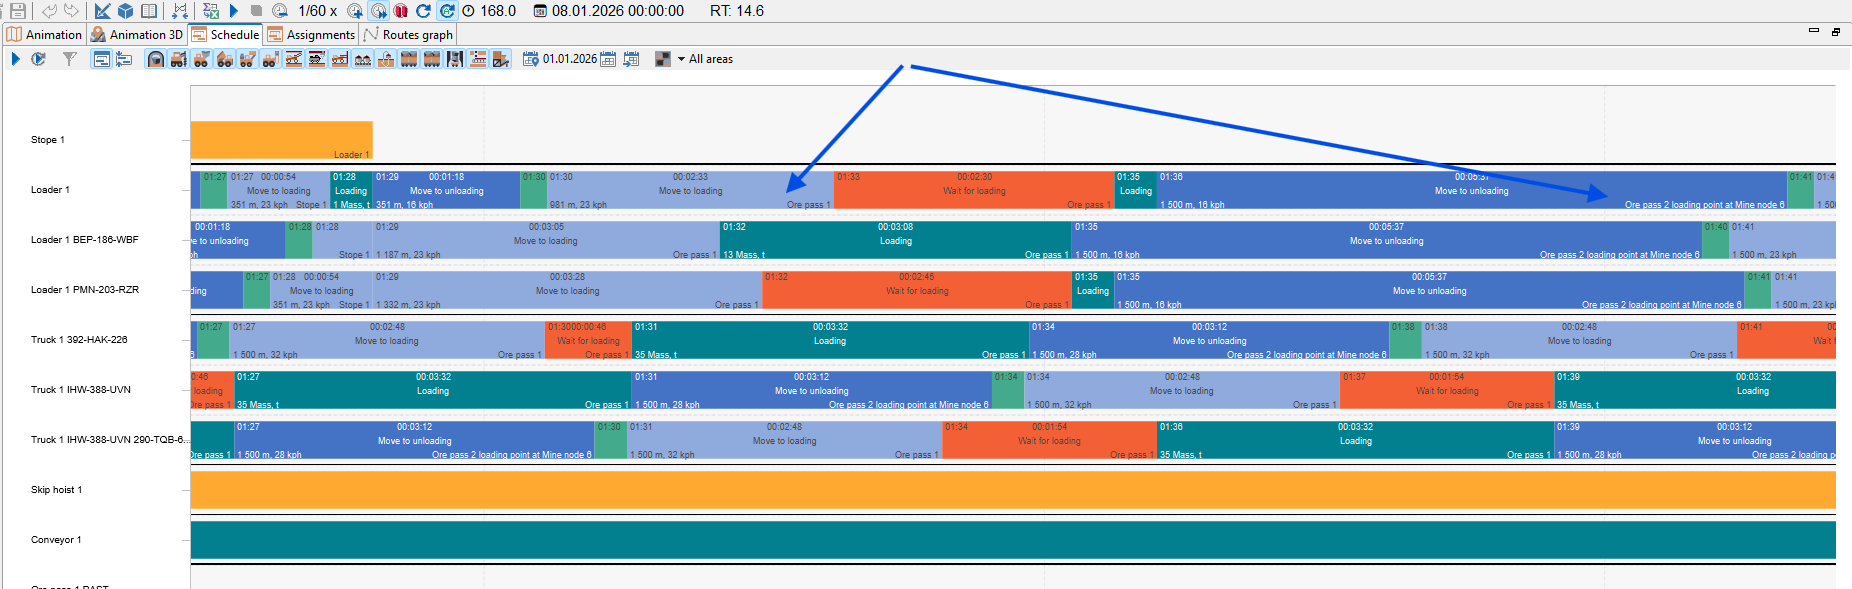Click the blue refresh arrow icon

point(423,11)
